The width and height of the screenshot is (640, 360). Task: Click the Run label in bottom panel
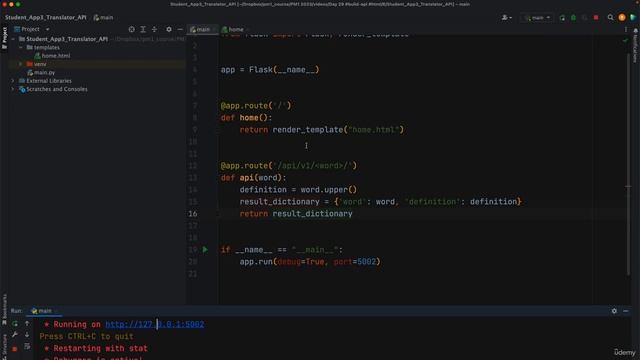(x=16, y=311)
